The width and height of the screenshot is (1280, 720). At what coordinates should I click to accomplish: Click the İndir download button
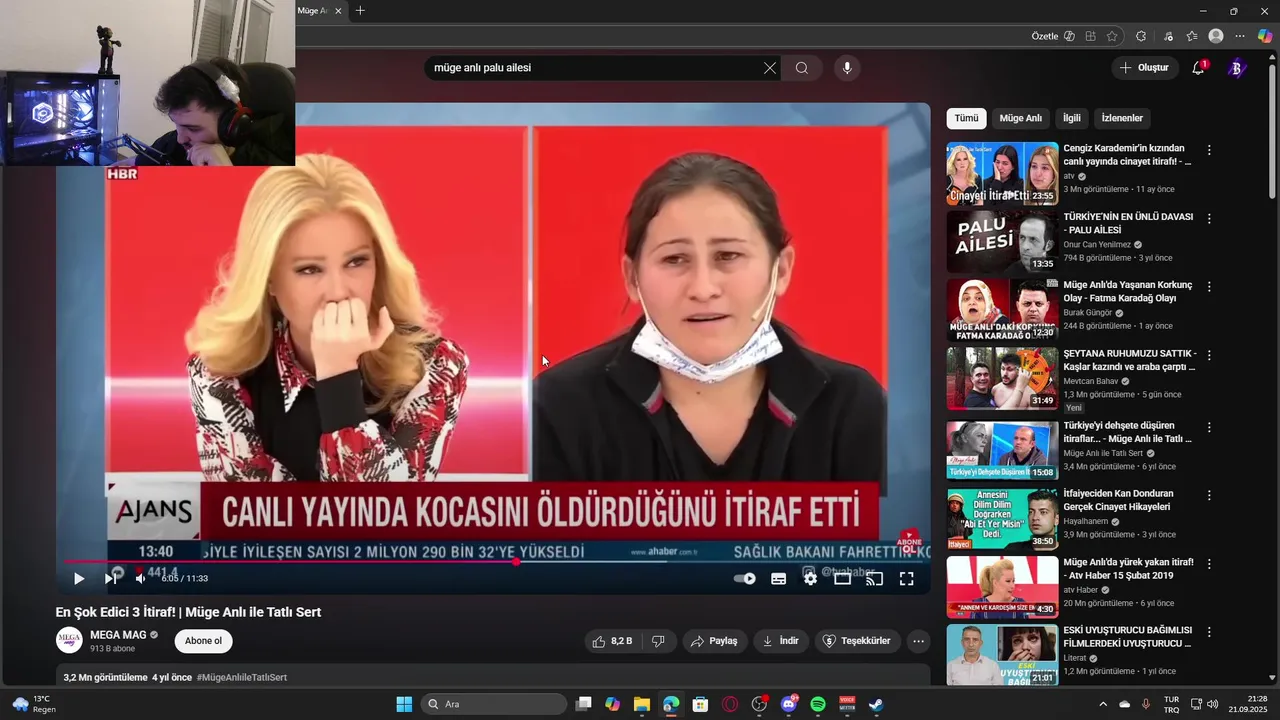[781, 641]
